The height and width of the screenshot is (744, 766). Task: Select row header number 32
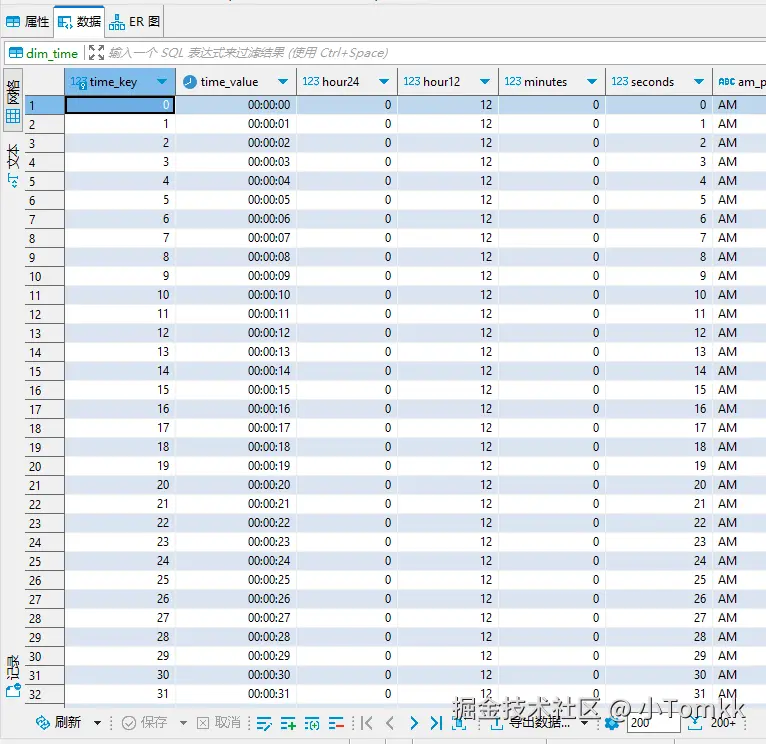coord(44,694)
